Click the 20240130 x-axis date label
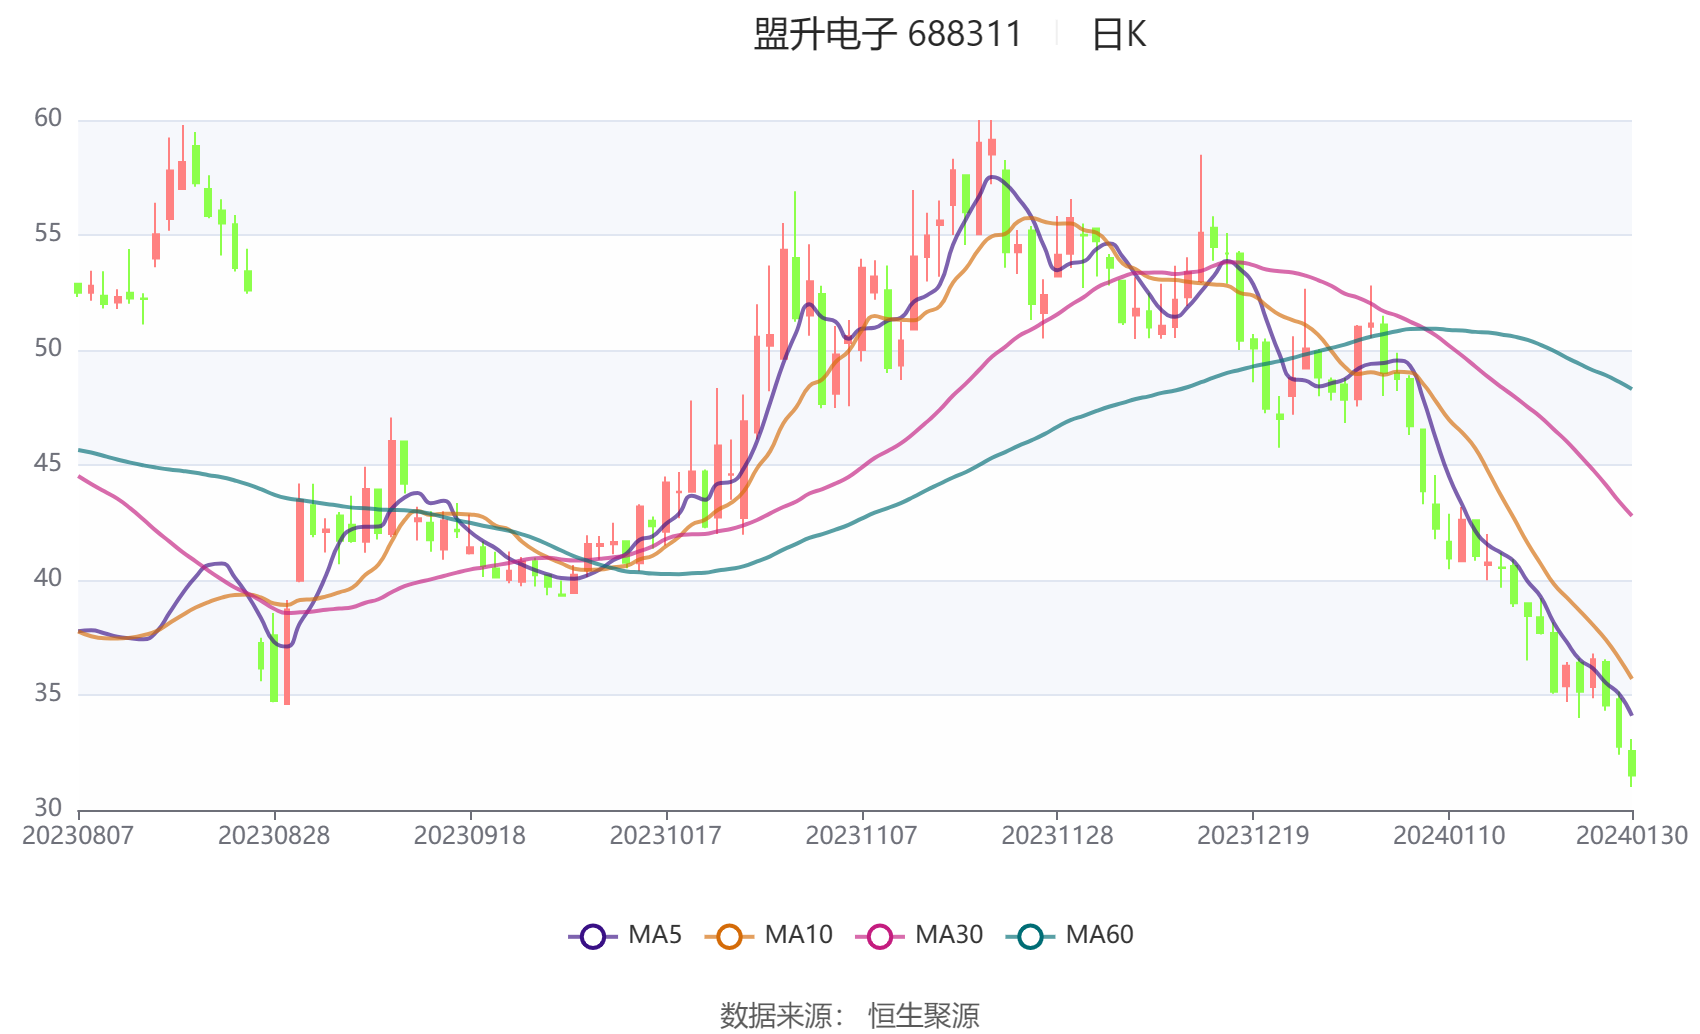Viewport: 1700px width, 1034px height. (x=1632, y=835)
